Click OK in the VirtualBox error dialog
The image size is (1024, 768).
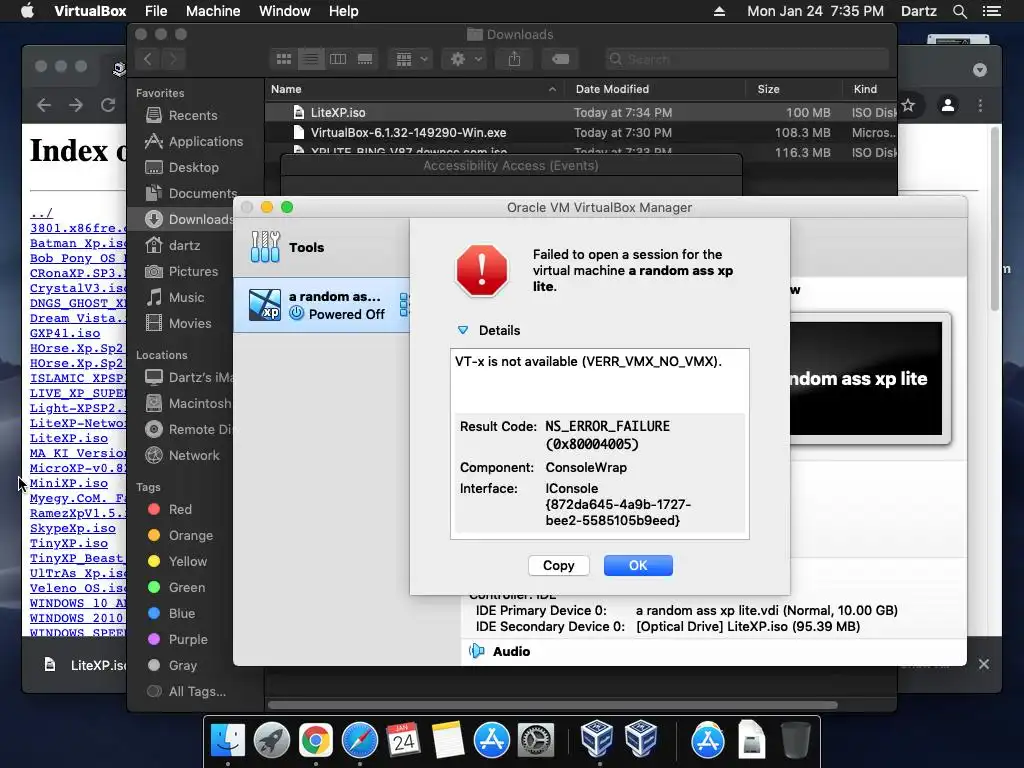[x=638, y=566]
